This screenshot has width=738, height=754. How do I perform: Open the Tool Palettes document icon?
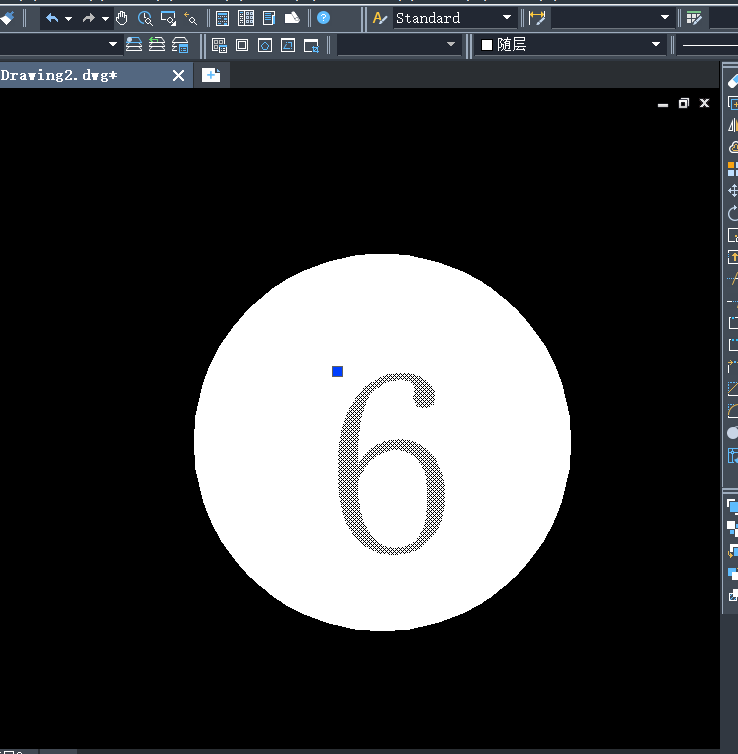point(269,19)
